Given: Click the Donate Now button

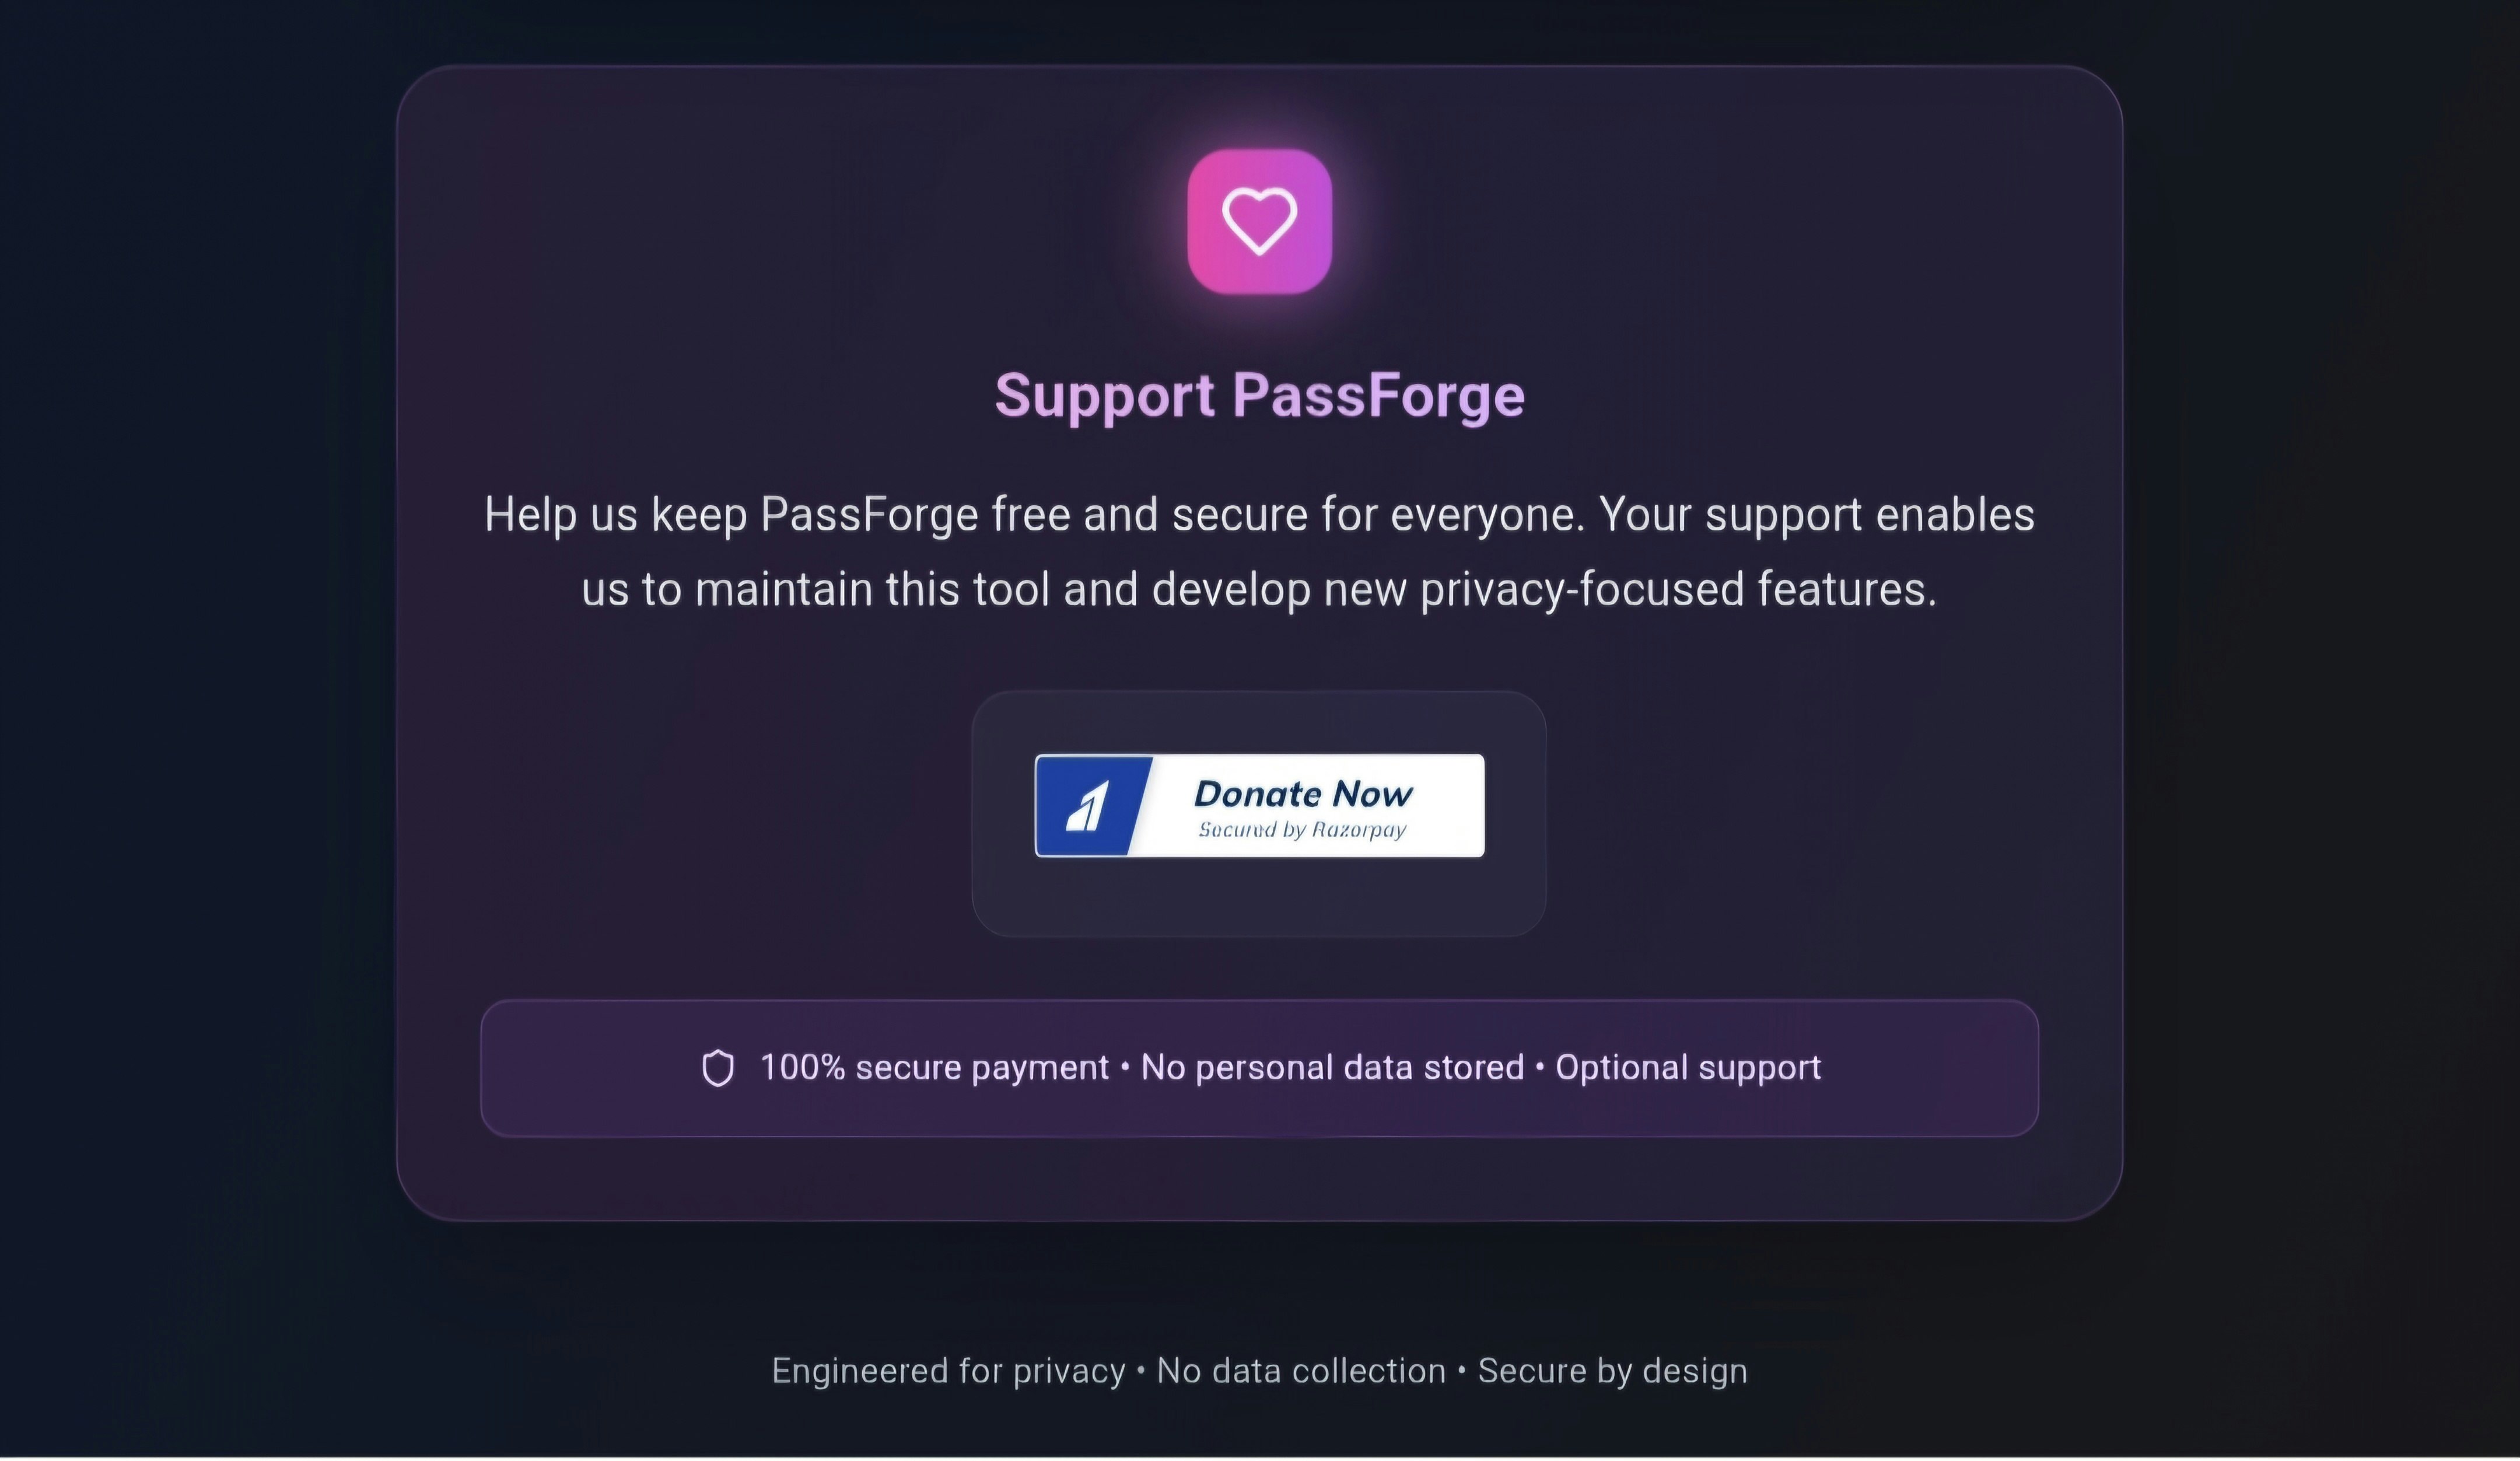Looking at the screenshot, I should pos(1259,806).
